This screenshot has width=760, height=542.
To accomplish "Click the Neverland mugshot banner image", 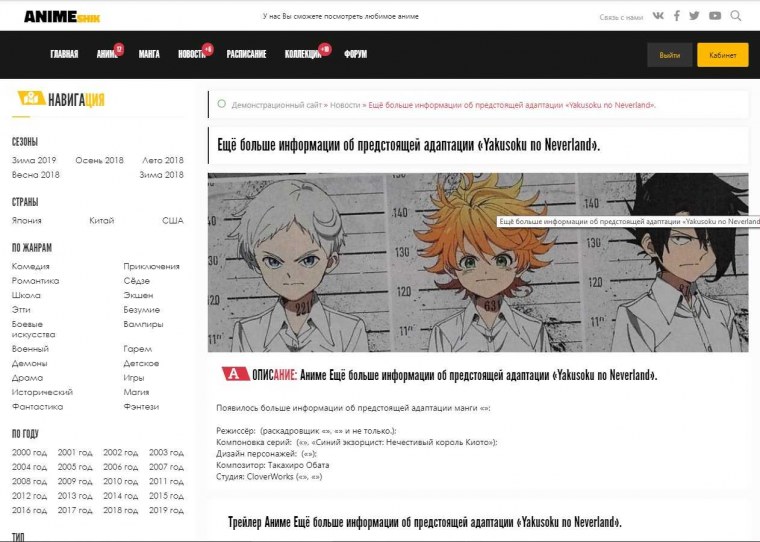I will pos(477,262).
